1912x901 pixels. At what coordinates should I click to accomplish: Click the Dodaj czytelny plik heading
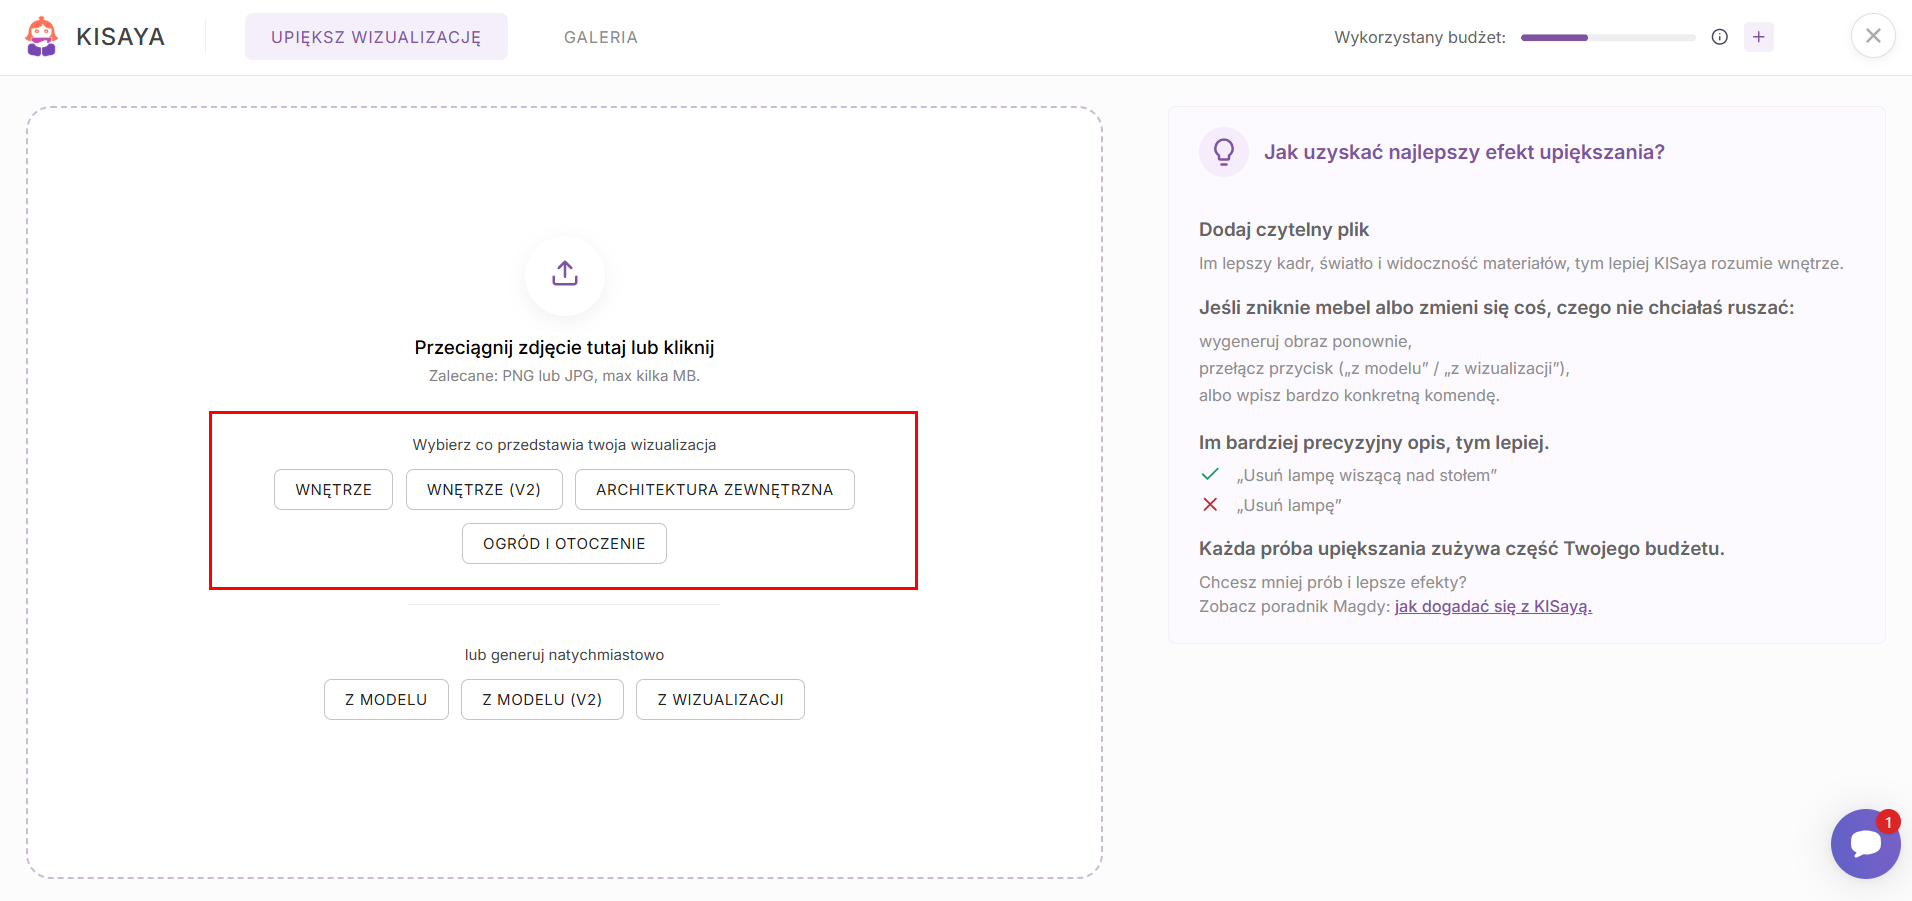[x=1284, y=229]
